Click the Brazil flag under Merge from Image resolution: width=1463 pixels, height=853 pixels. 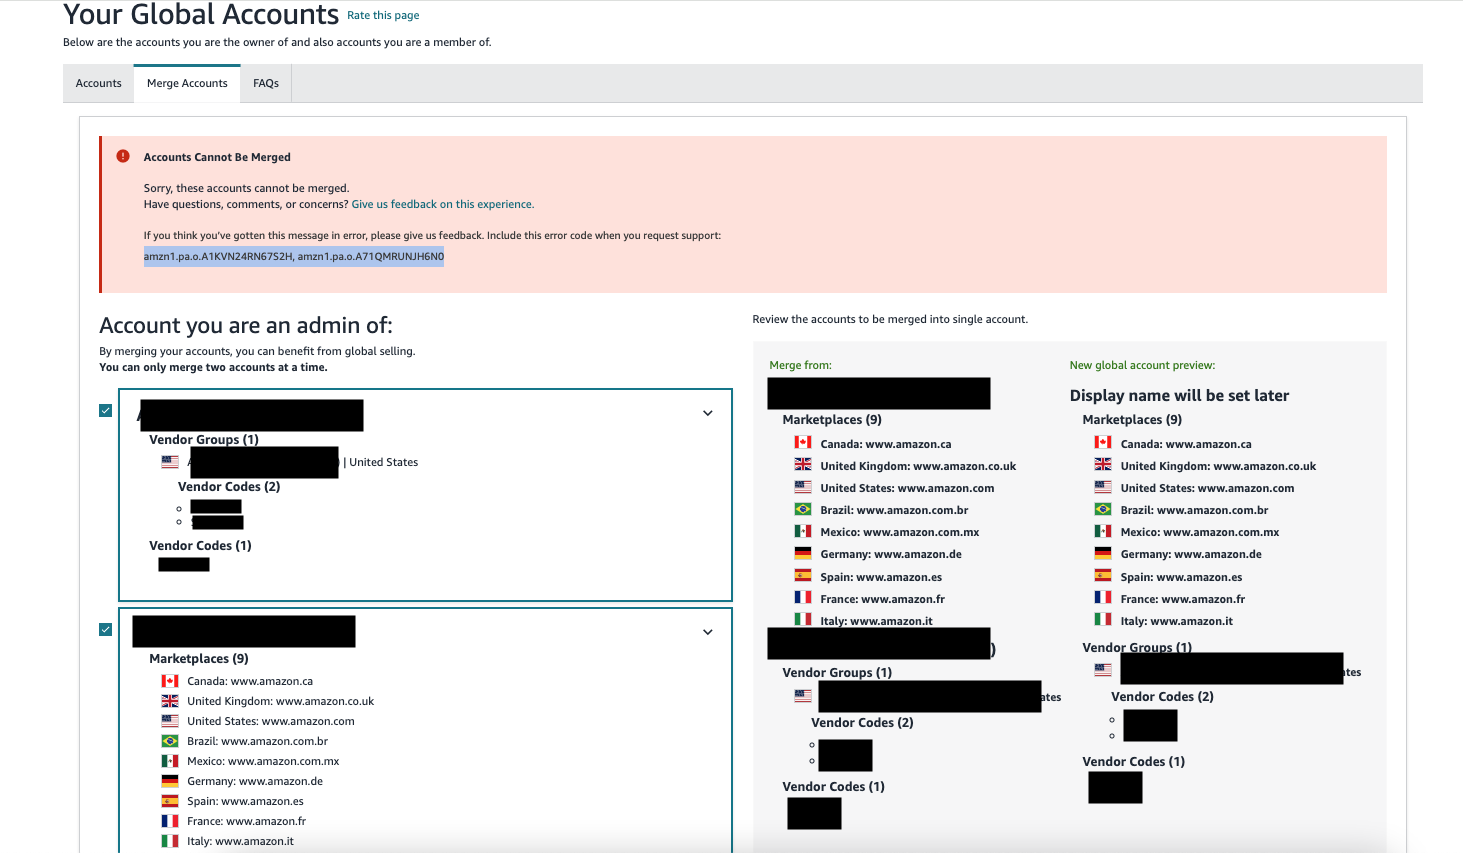pos(803,509)
